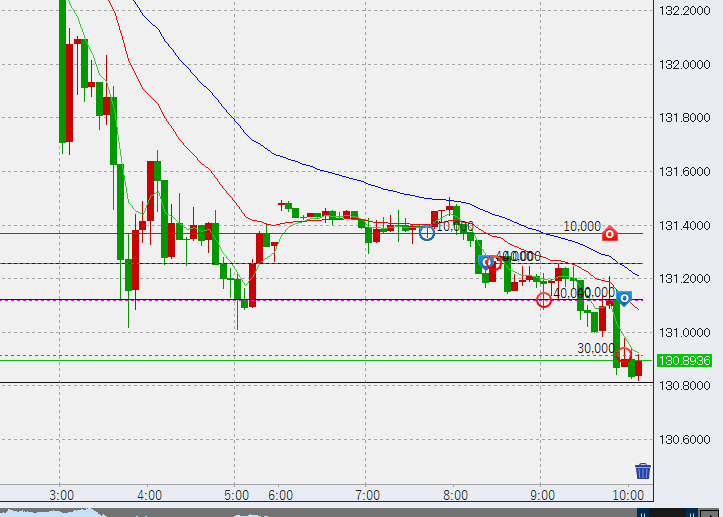Select the green current price horizontal line
723x517 pixels.
(x=300, y=360)
